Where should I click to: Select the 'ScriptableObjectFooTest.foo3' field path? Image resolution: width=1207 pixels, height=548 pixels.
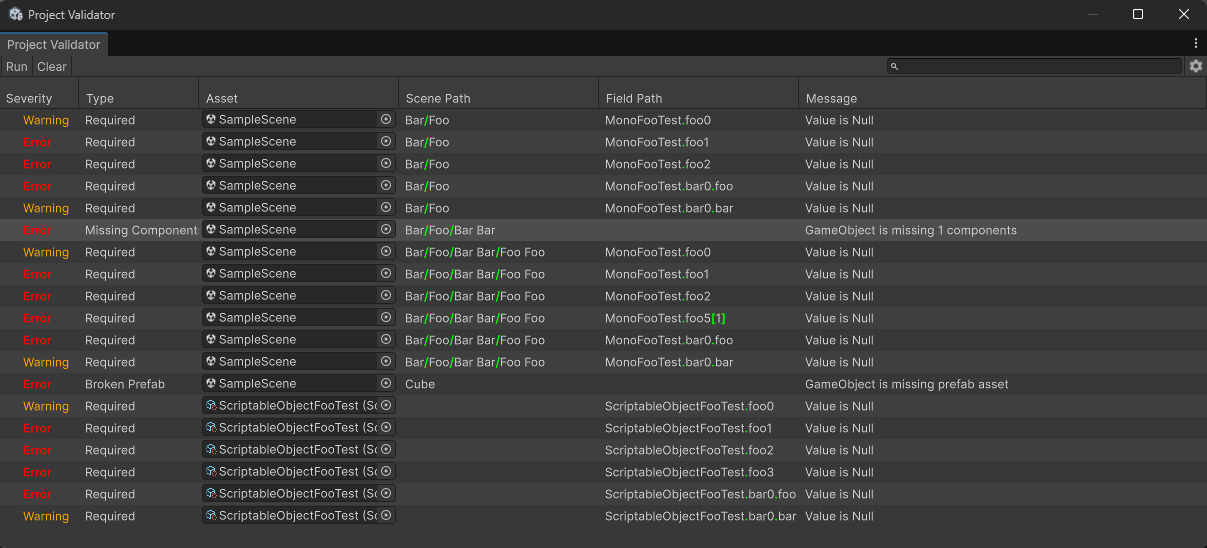tap(689, 472)
